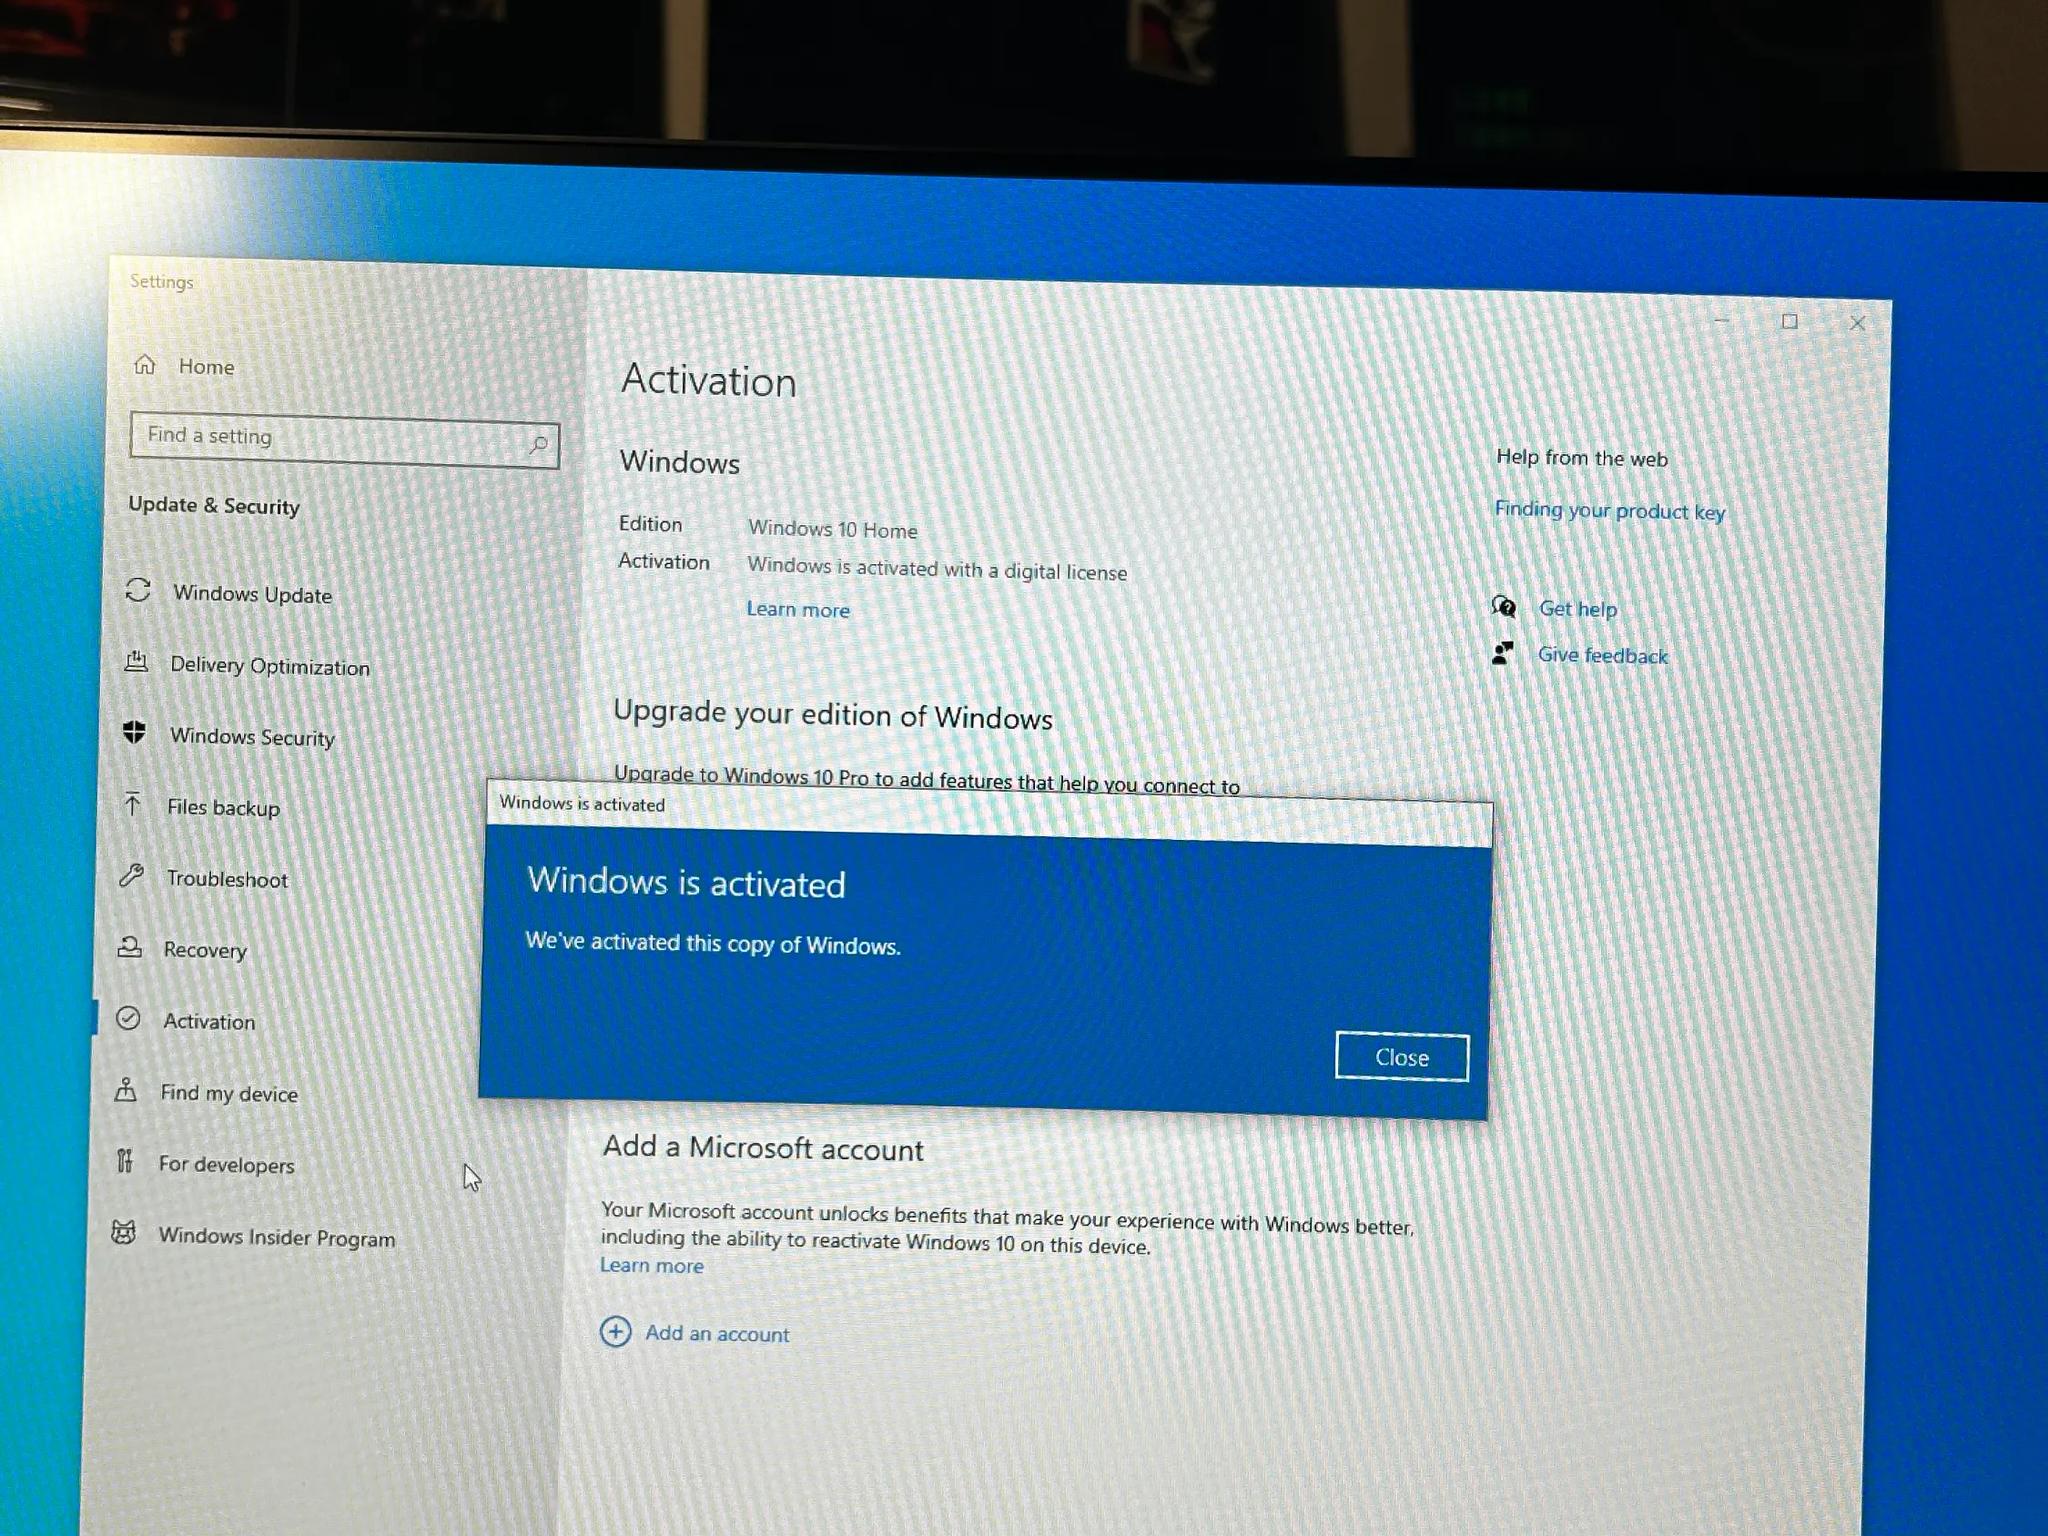The height and width of the screenshot is (1536, 2048).
Task: Click the Home house icon
Action: coord(145,364)
